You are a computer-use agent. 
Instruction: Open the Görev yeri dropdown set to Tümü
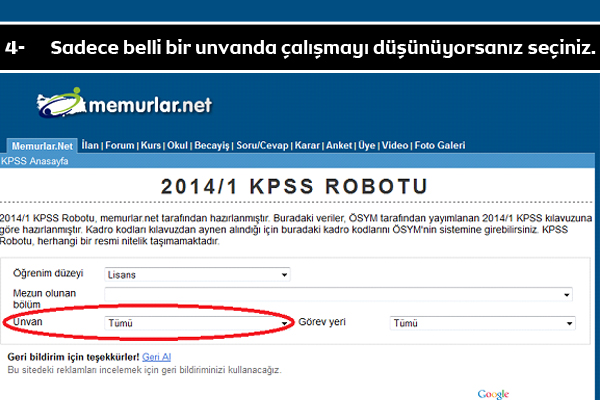483,323
